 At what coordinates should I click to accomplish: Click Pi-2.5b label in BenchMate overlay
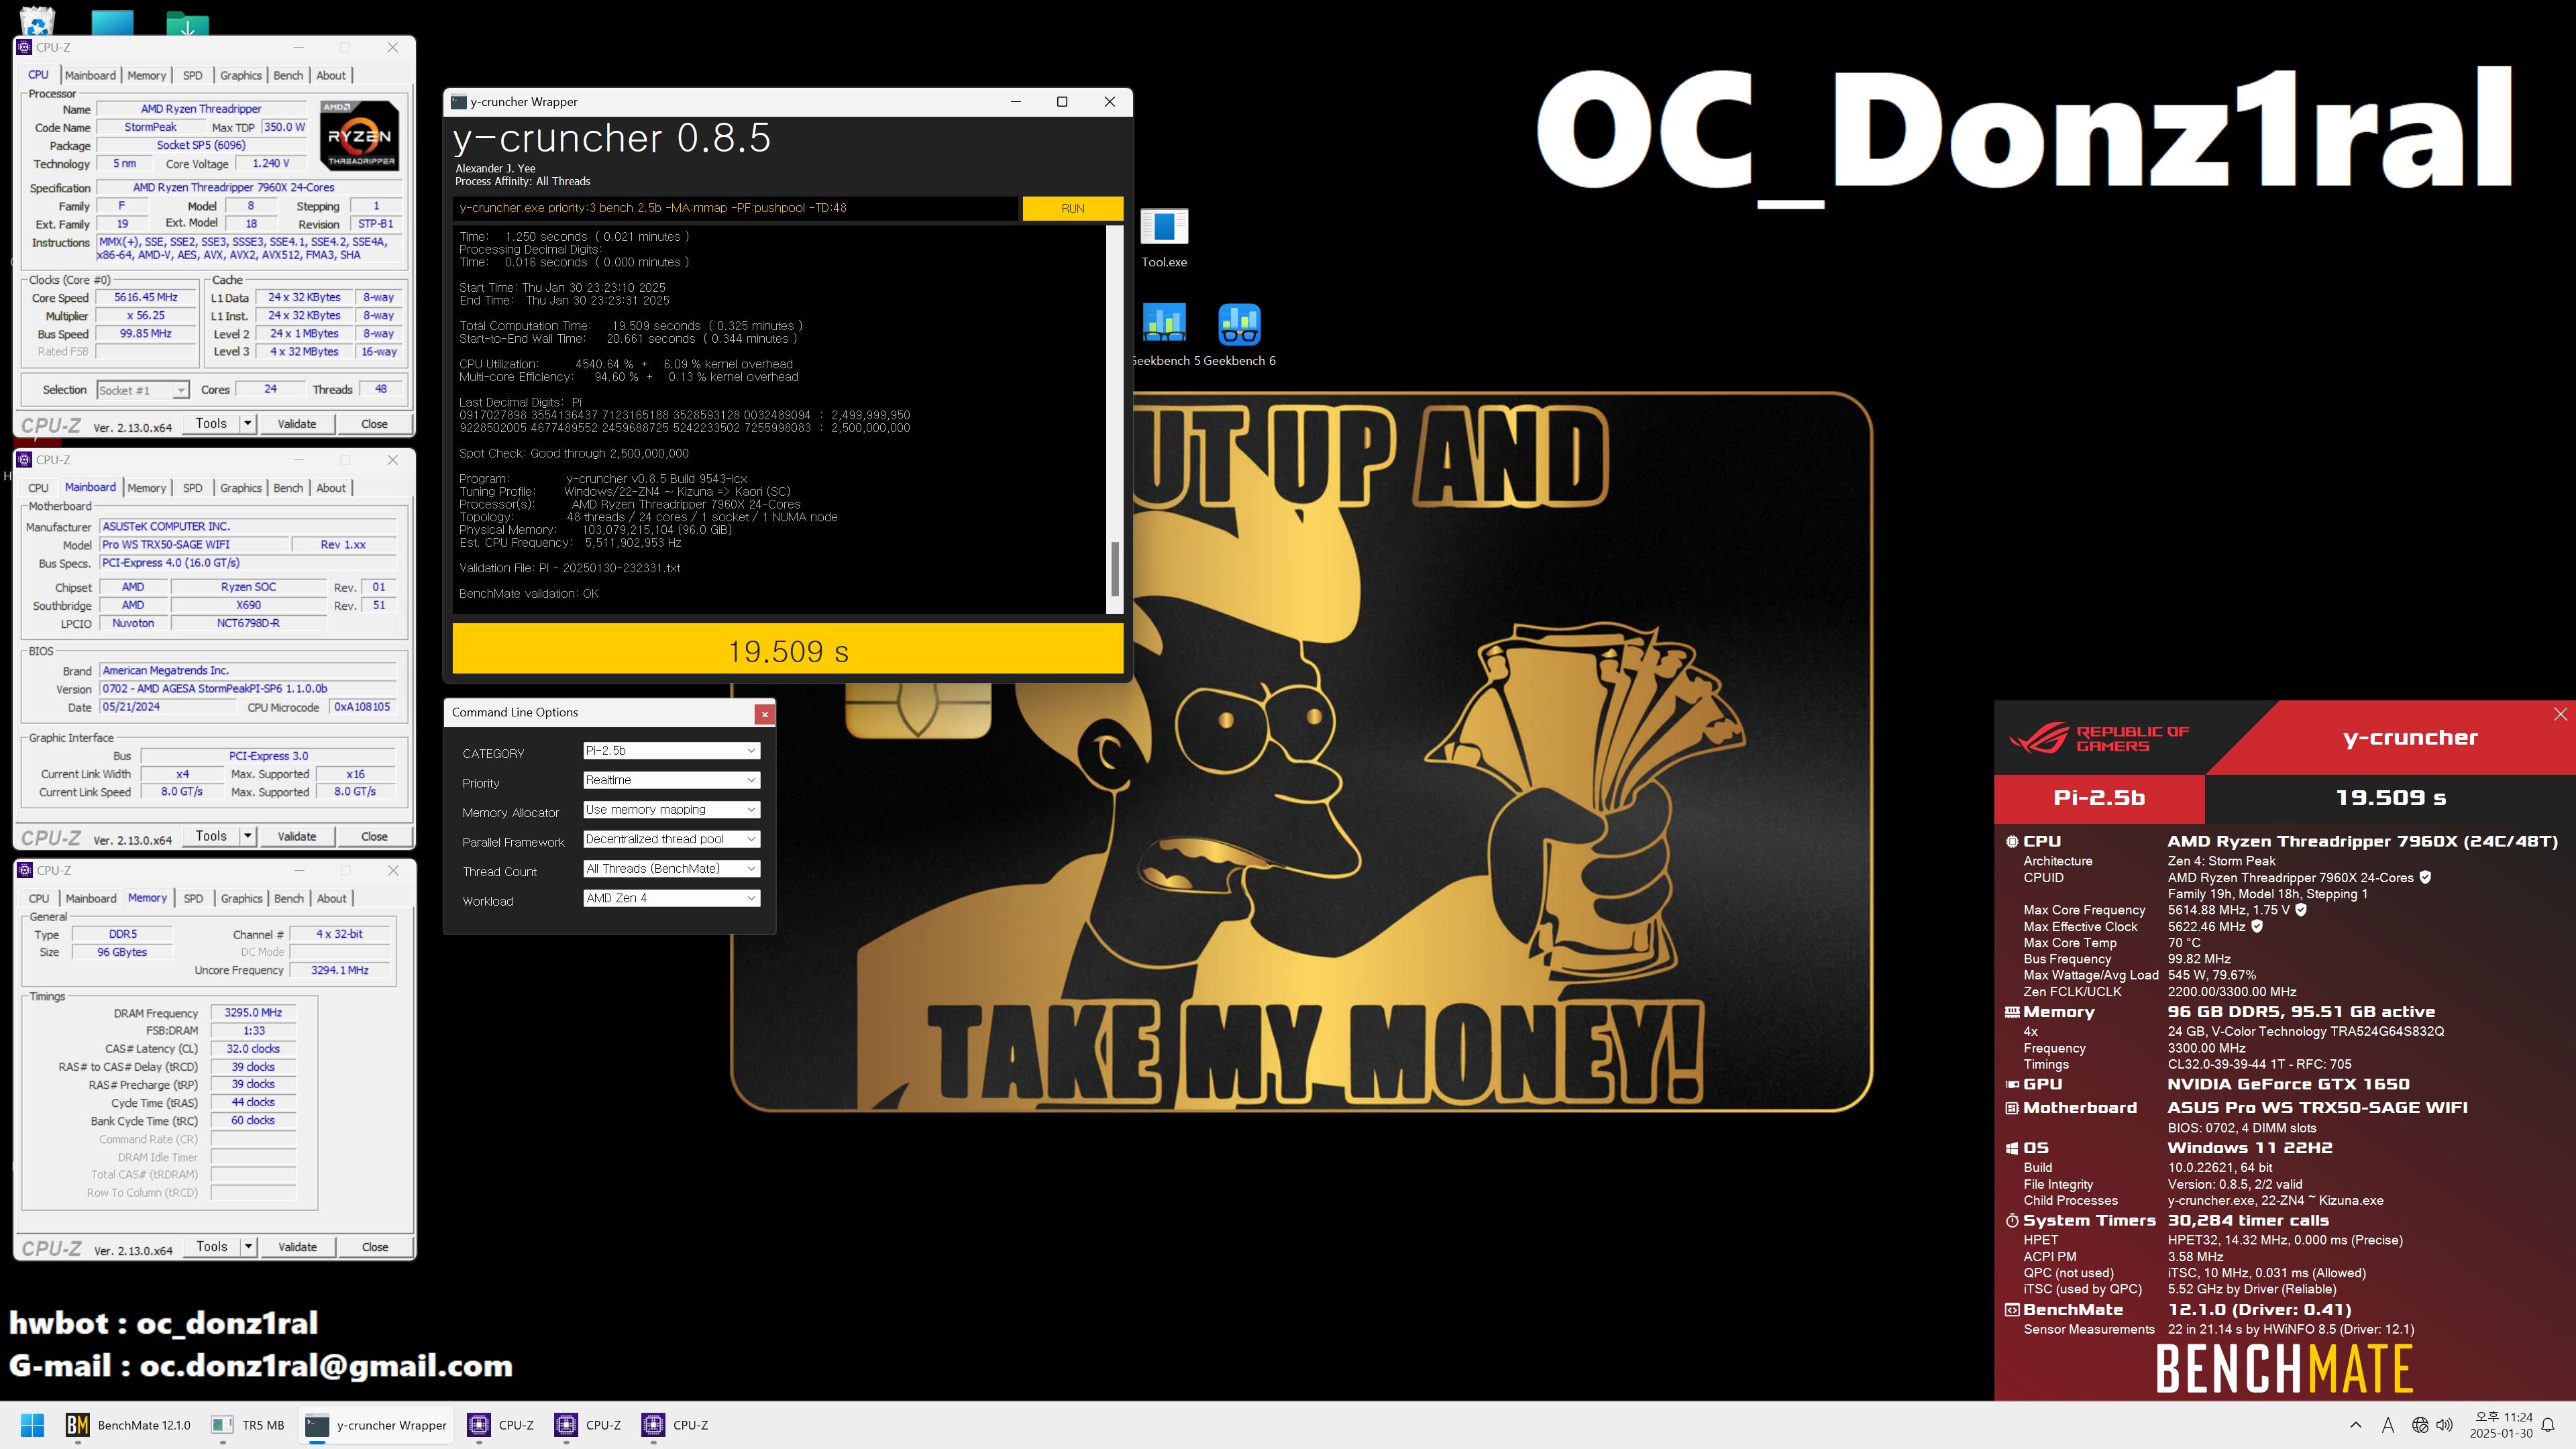tap(2099, 798)
